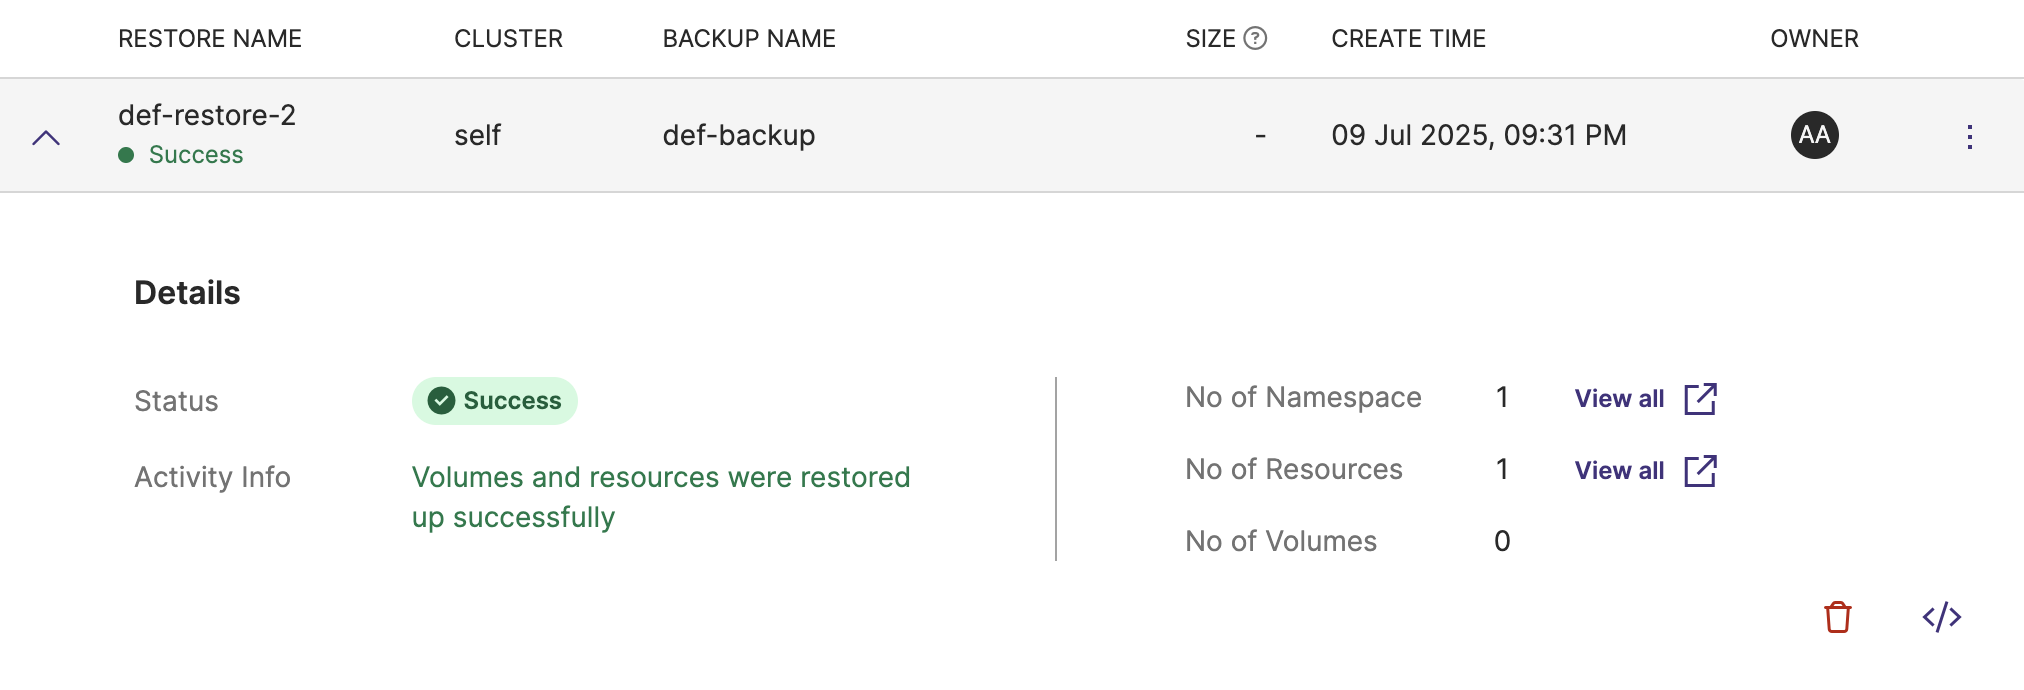This screenshot has height=690, width=2024.
Task: Click View all for Resources
Action: [1619, 471]
